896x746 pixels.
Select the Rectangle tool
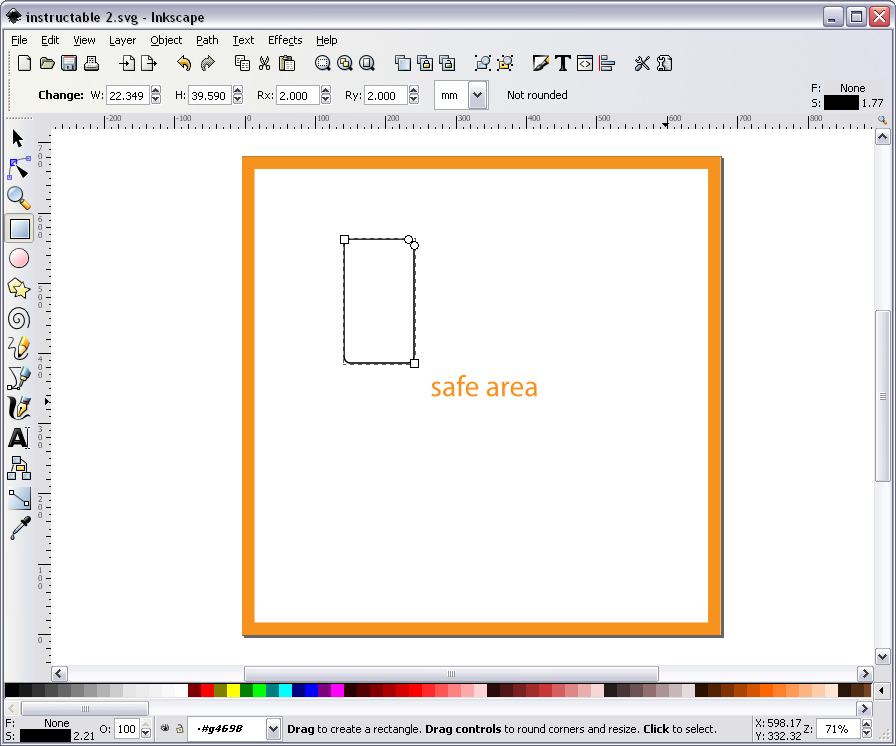click(17, 228)
